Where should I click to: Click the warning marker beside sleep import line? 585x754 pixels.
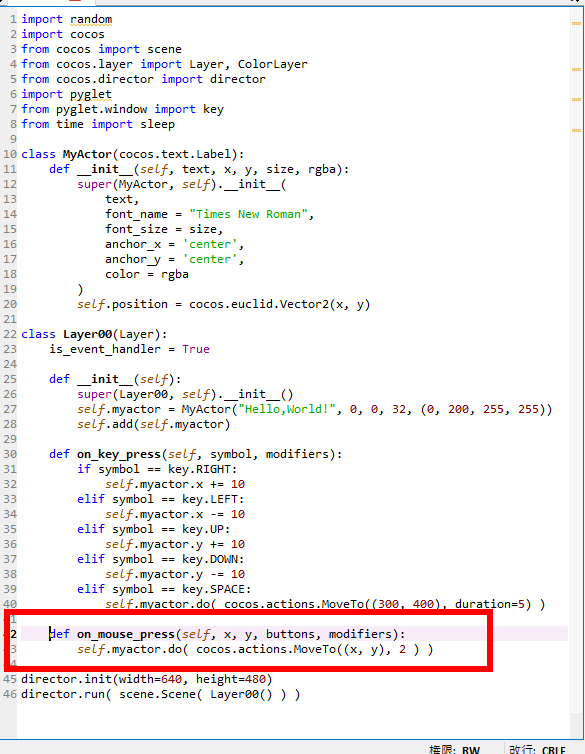[x=576, y=130]
